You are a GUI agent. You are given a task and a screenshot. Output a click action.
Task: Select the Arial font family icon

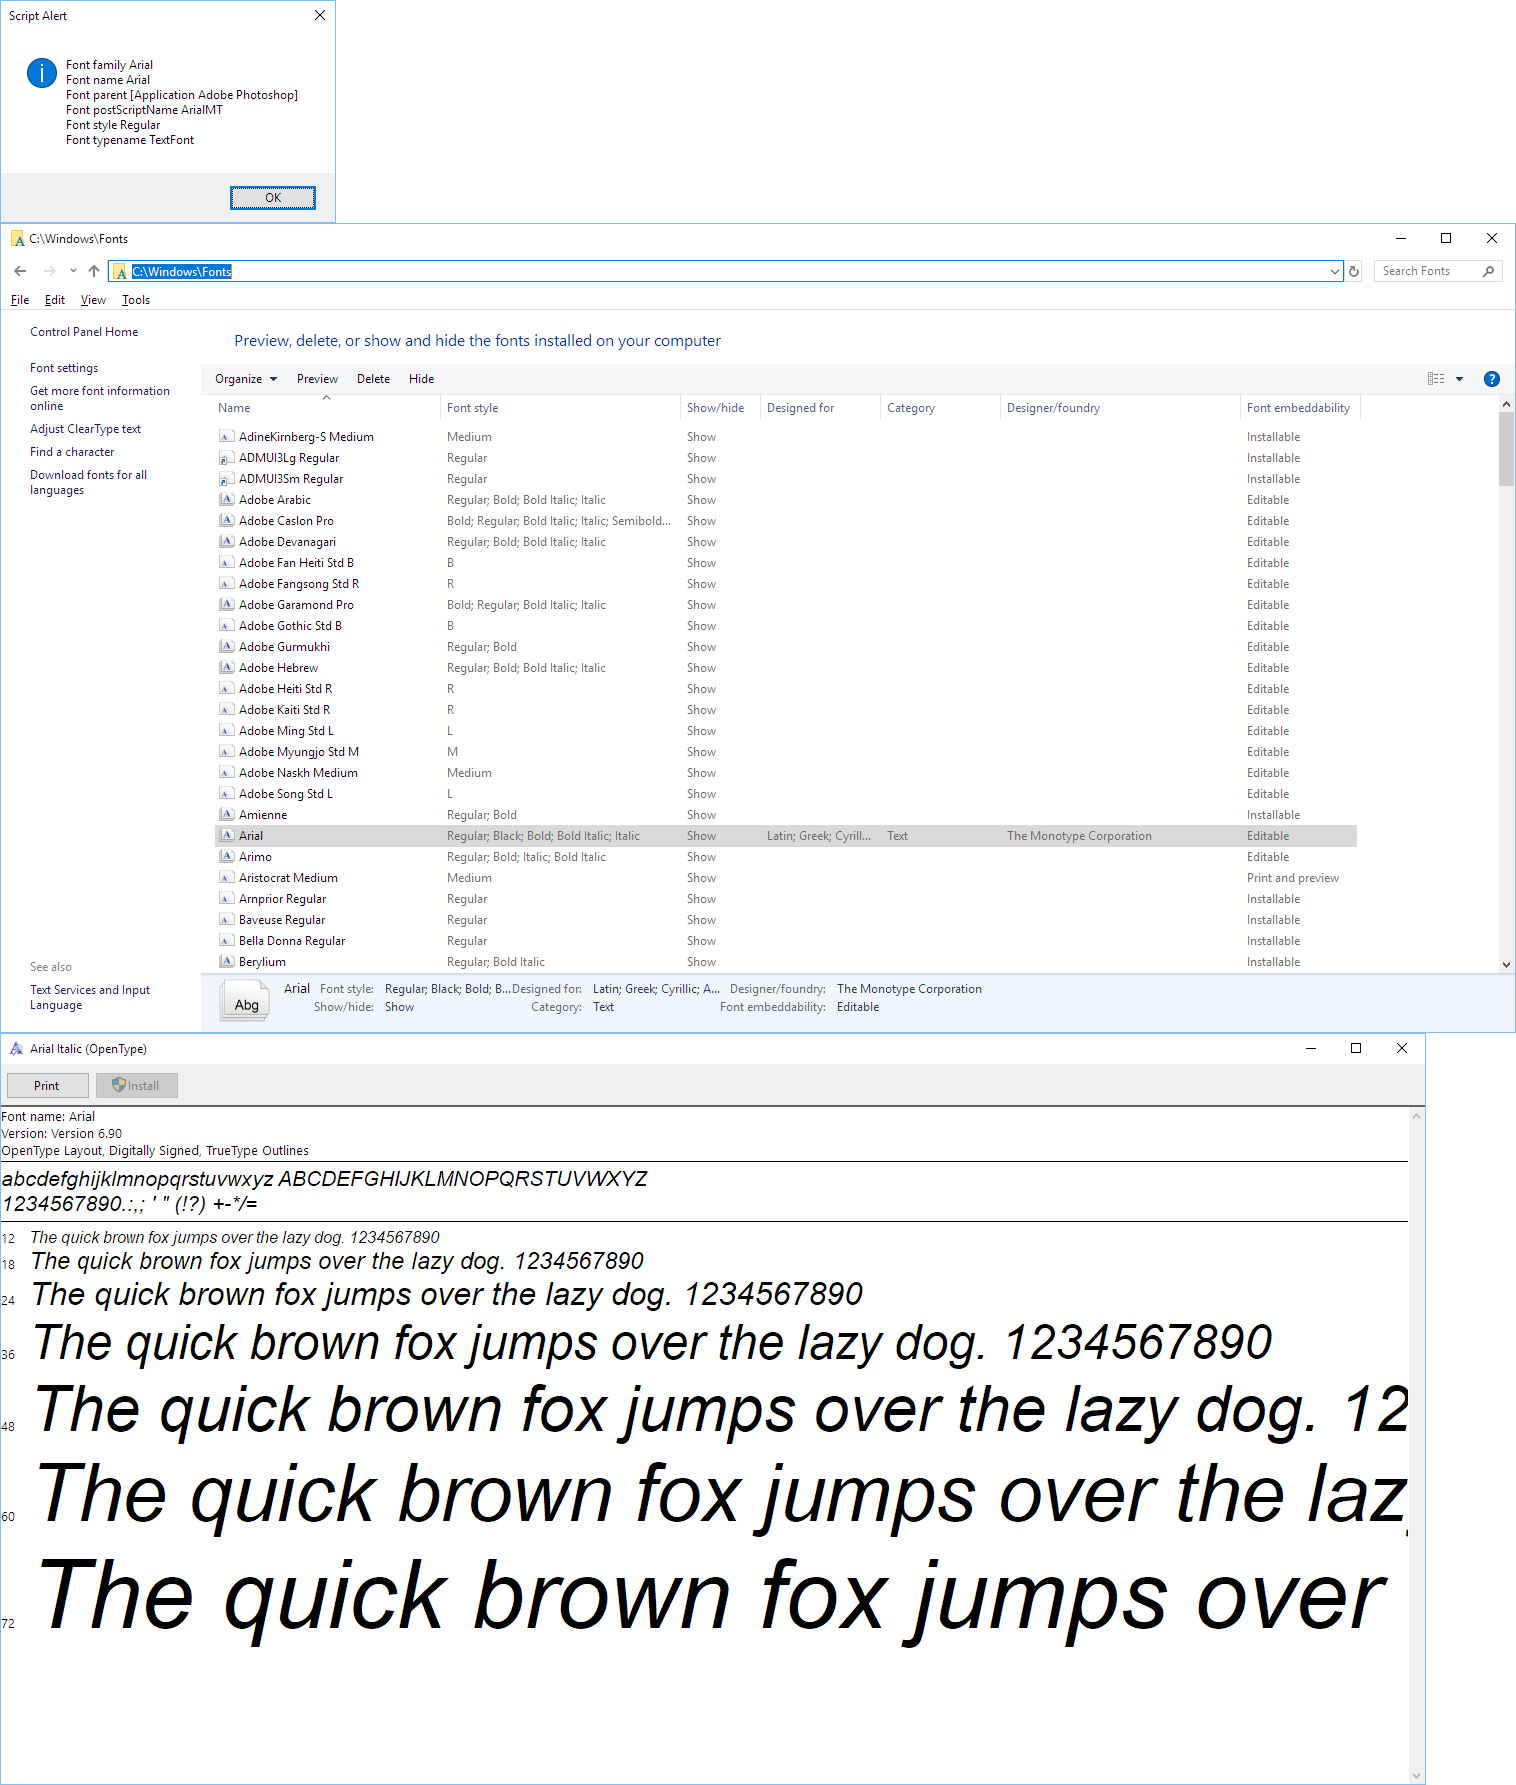point(227,835)
